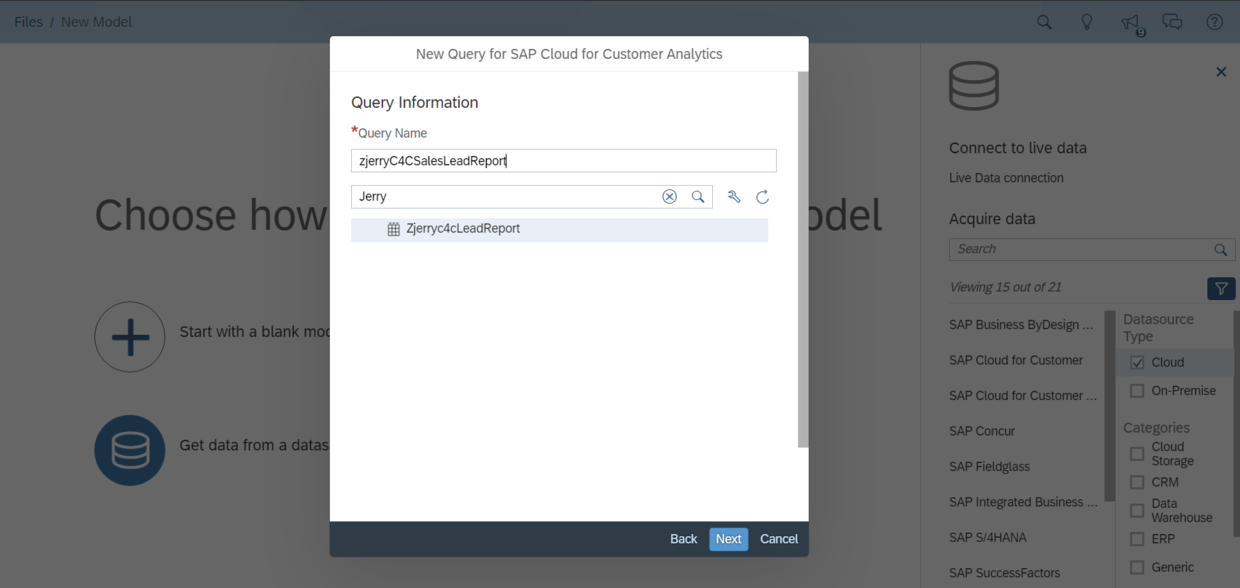Viewport: 1240px width, 588px height.
Task: Click the dialog vertical scrollbar
Action: click(802, 260)
